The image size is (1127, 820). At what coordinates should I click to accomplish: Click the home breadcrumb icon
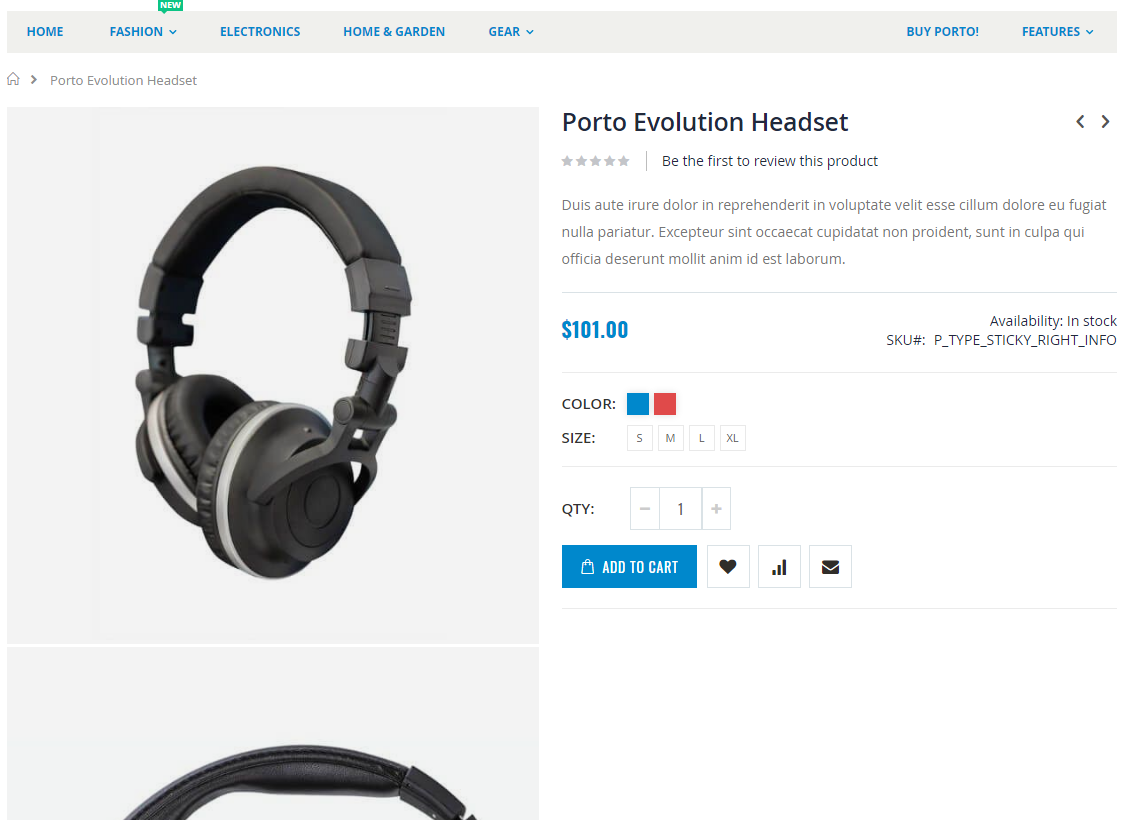coord(13,79)
